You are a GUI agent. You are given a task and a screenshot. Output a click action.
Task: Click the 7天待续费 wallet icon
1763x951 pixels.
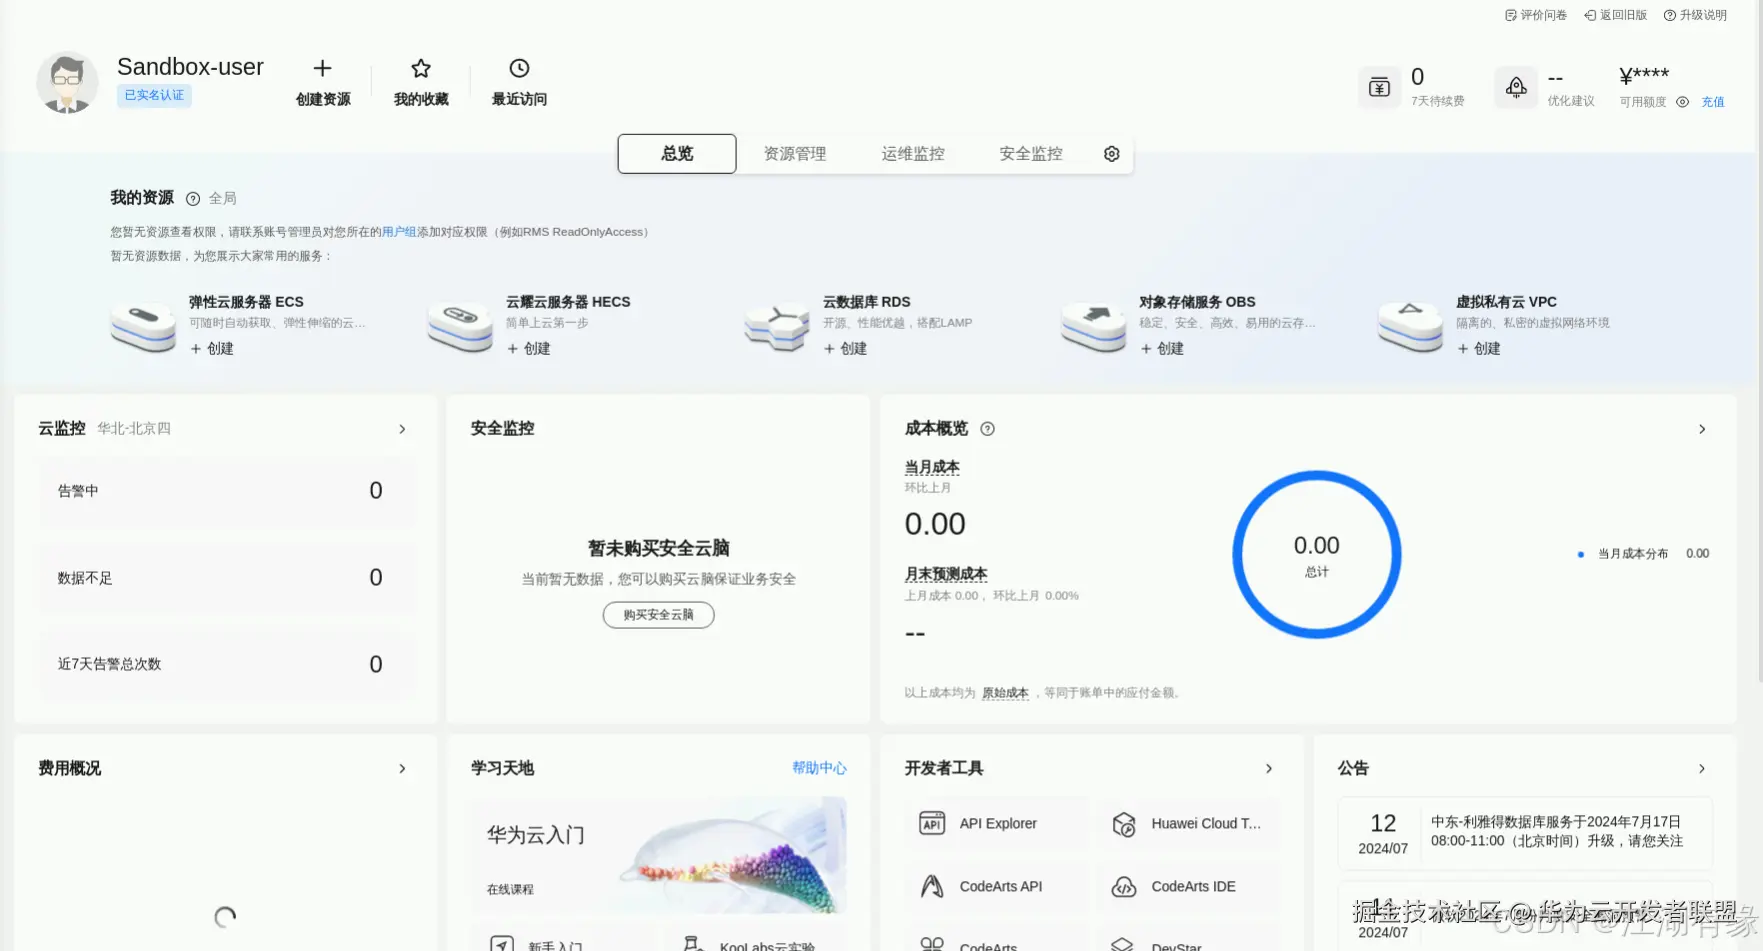coord(1379,87)
